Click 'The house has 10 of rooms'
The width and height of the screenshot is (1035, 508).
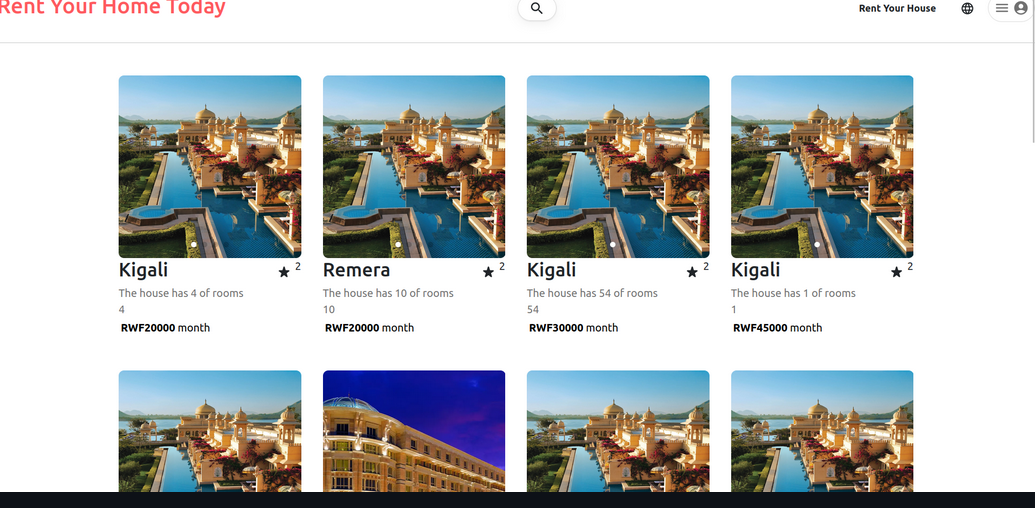pyautogui.click(x=388, y=293)
